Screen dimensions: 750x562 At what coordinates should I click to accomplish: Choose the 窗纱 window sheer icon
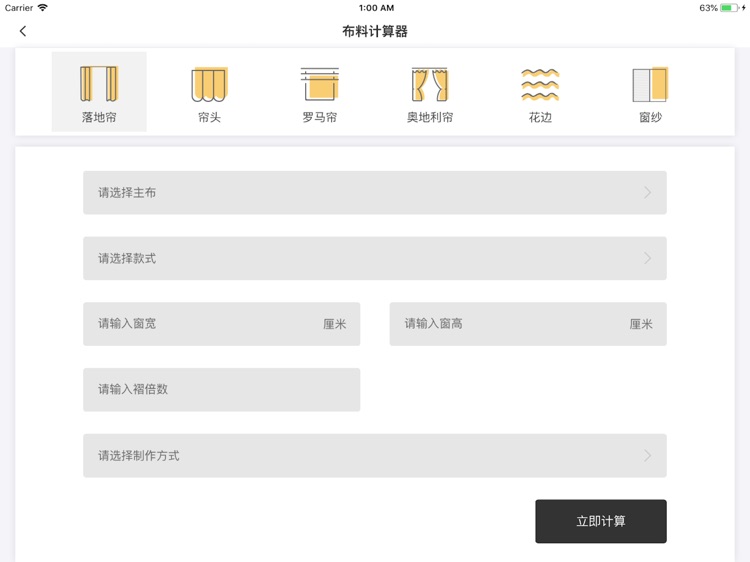pos(650,84)
